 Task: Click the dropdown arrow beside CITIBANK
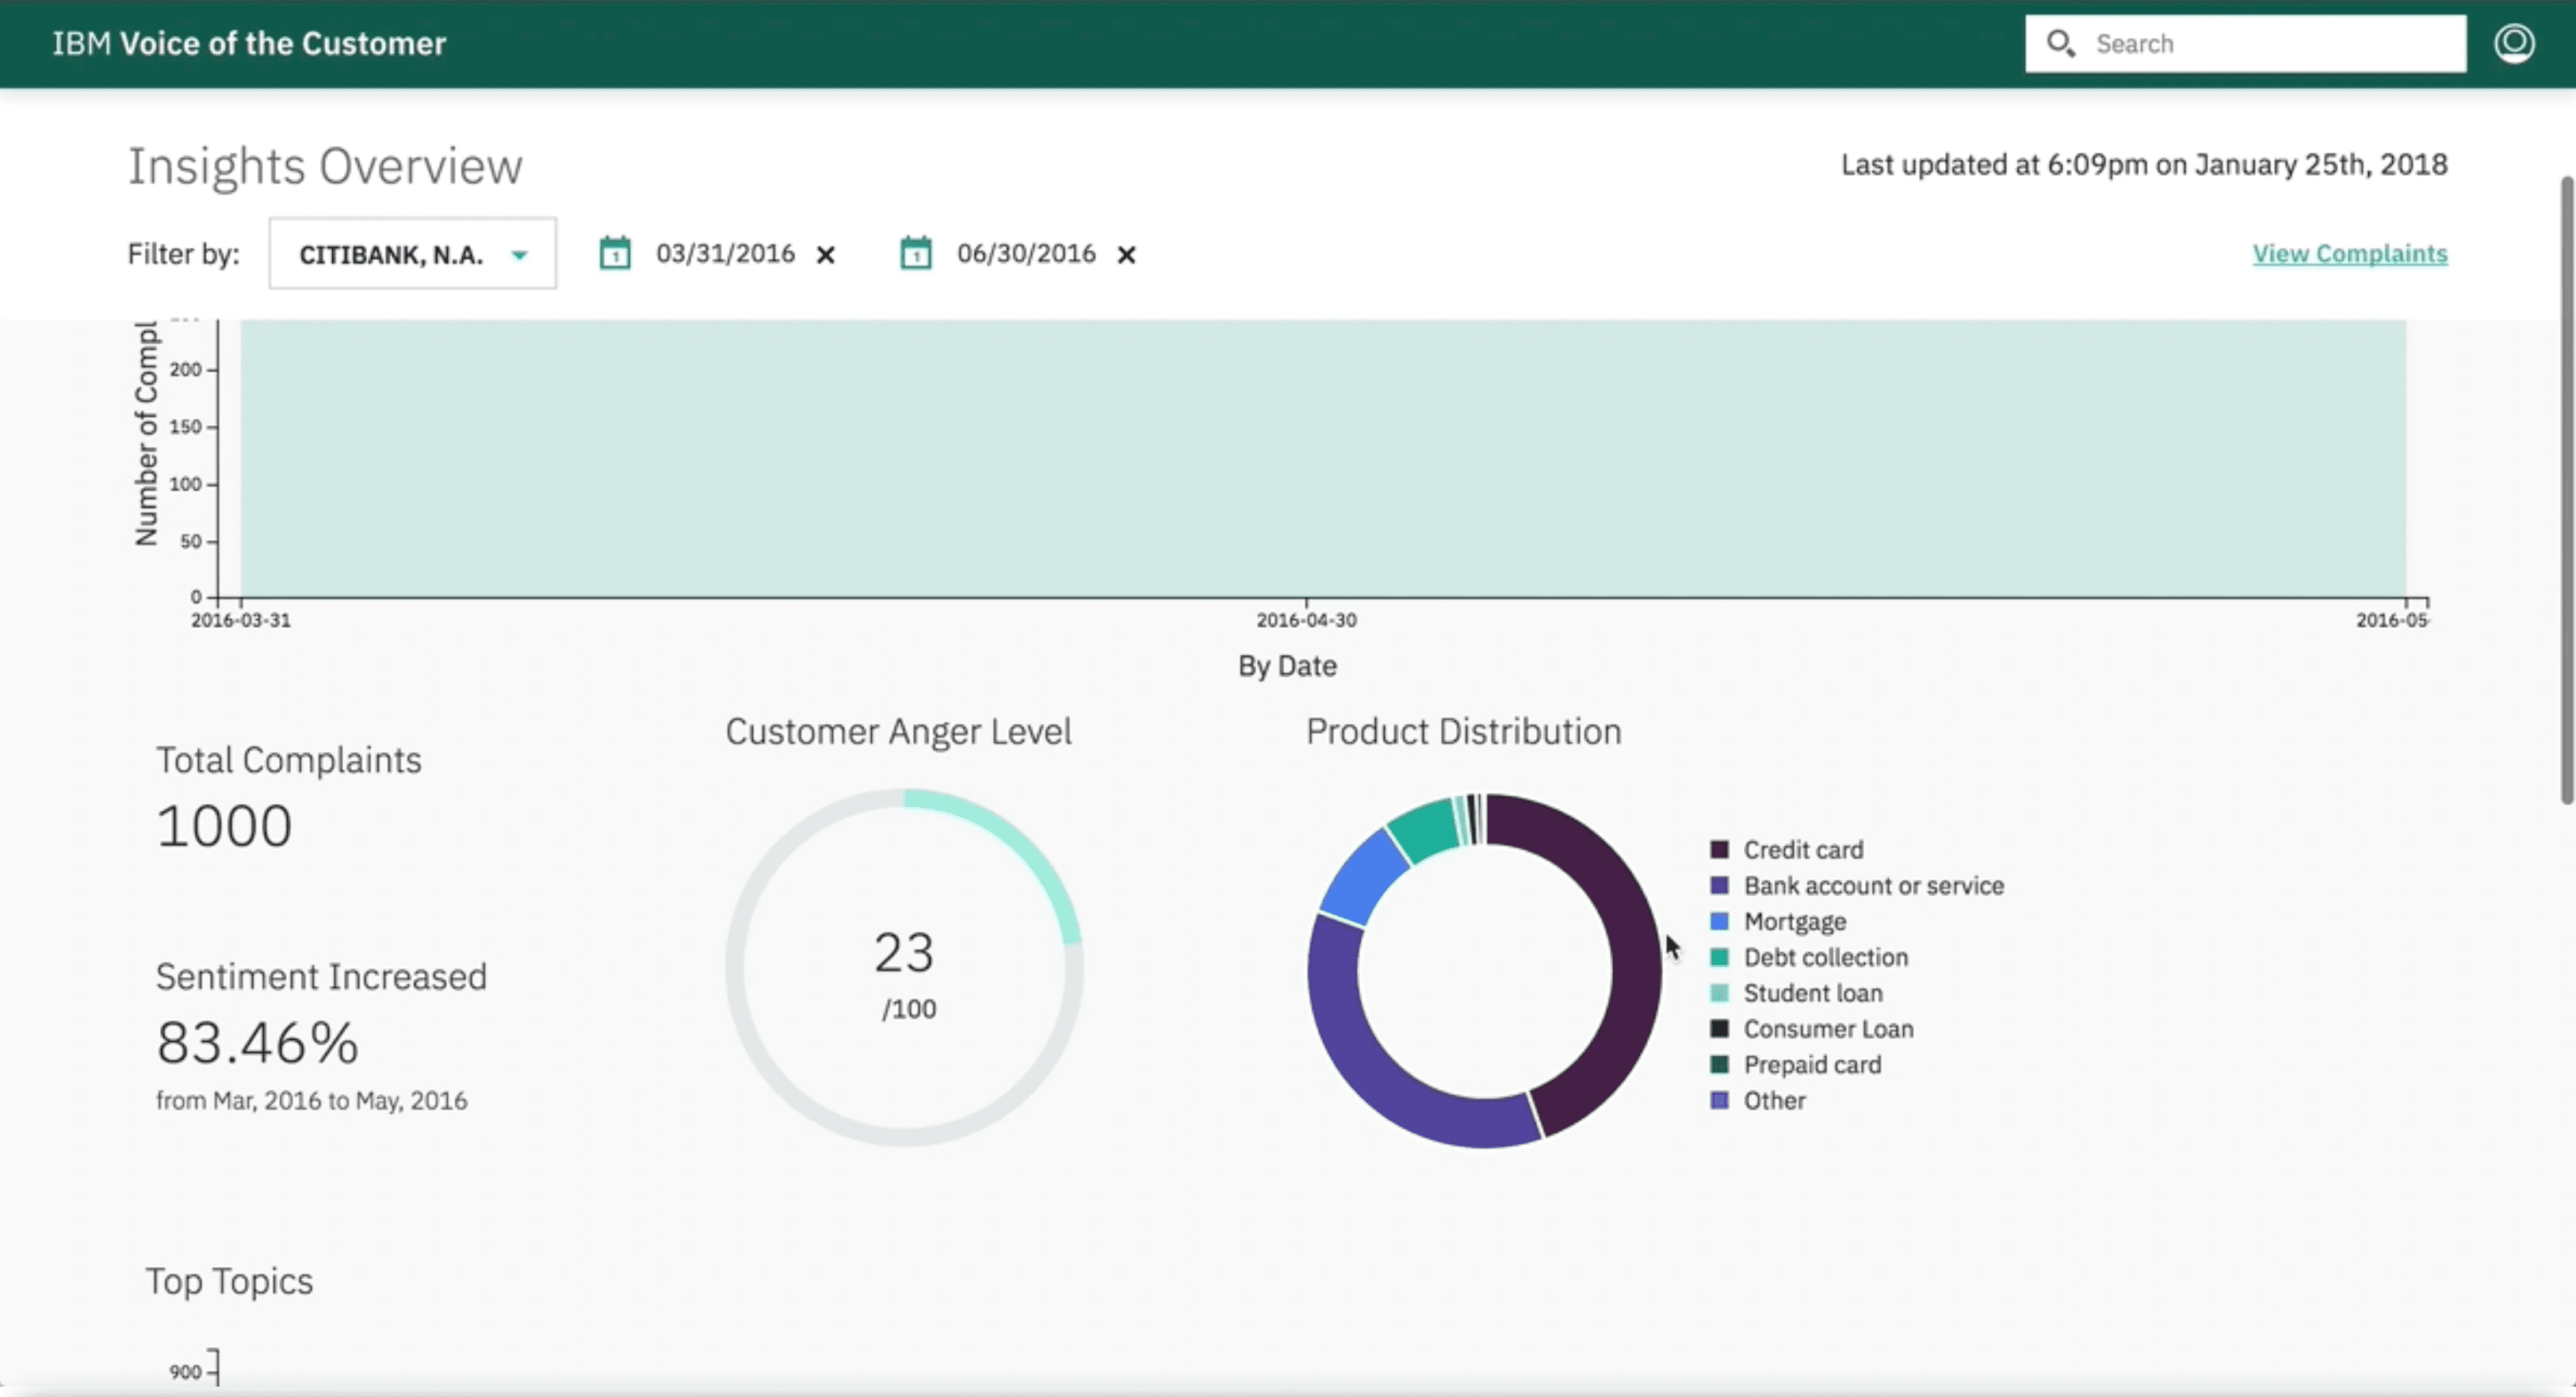coord(519,255)
